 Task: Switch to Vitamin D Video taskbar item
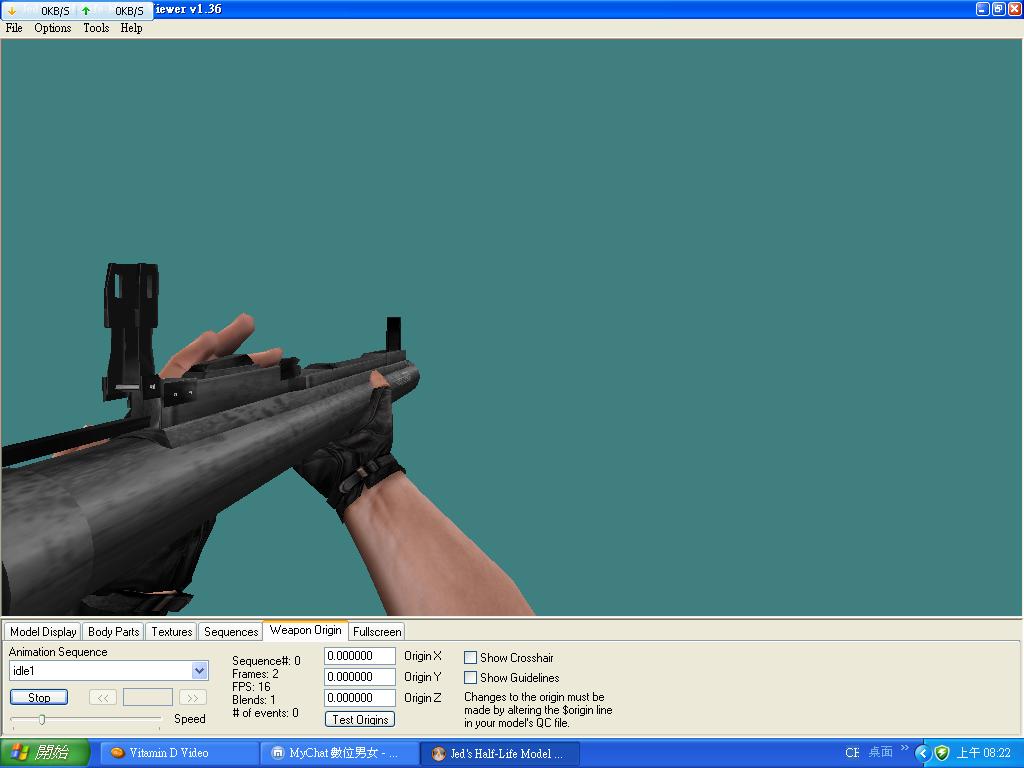pyautogui.click(x=180, y=753)
